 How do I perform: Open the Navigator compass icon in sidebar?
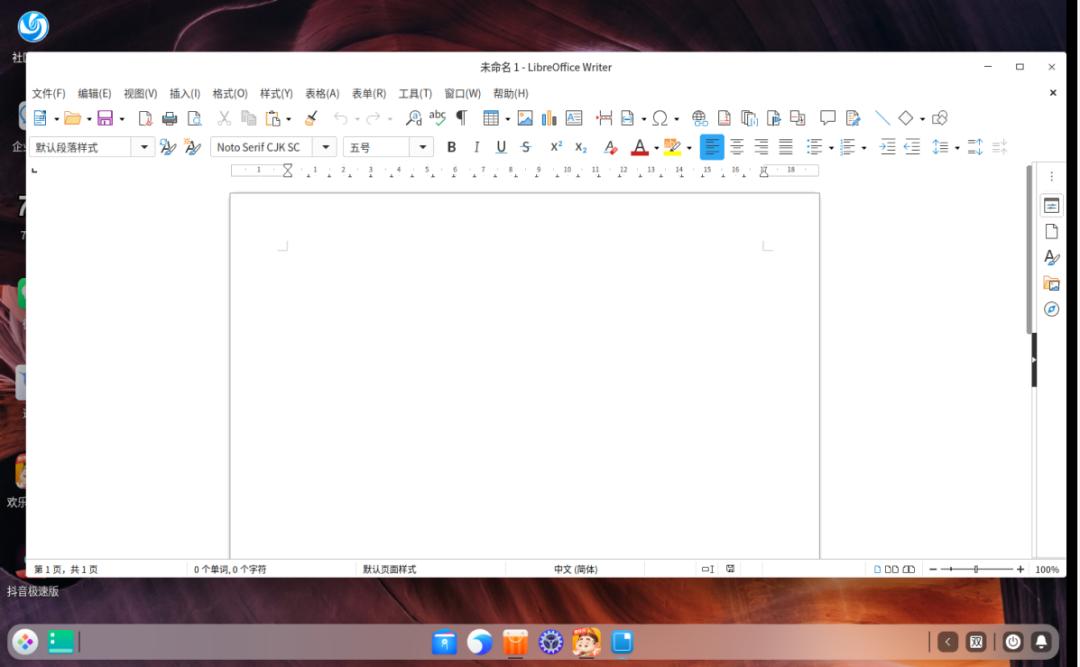pyautogui.click(x=1051, y=309)
